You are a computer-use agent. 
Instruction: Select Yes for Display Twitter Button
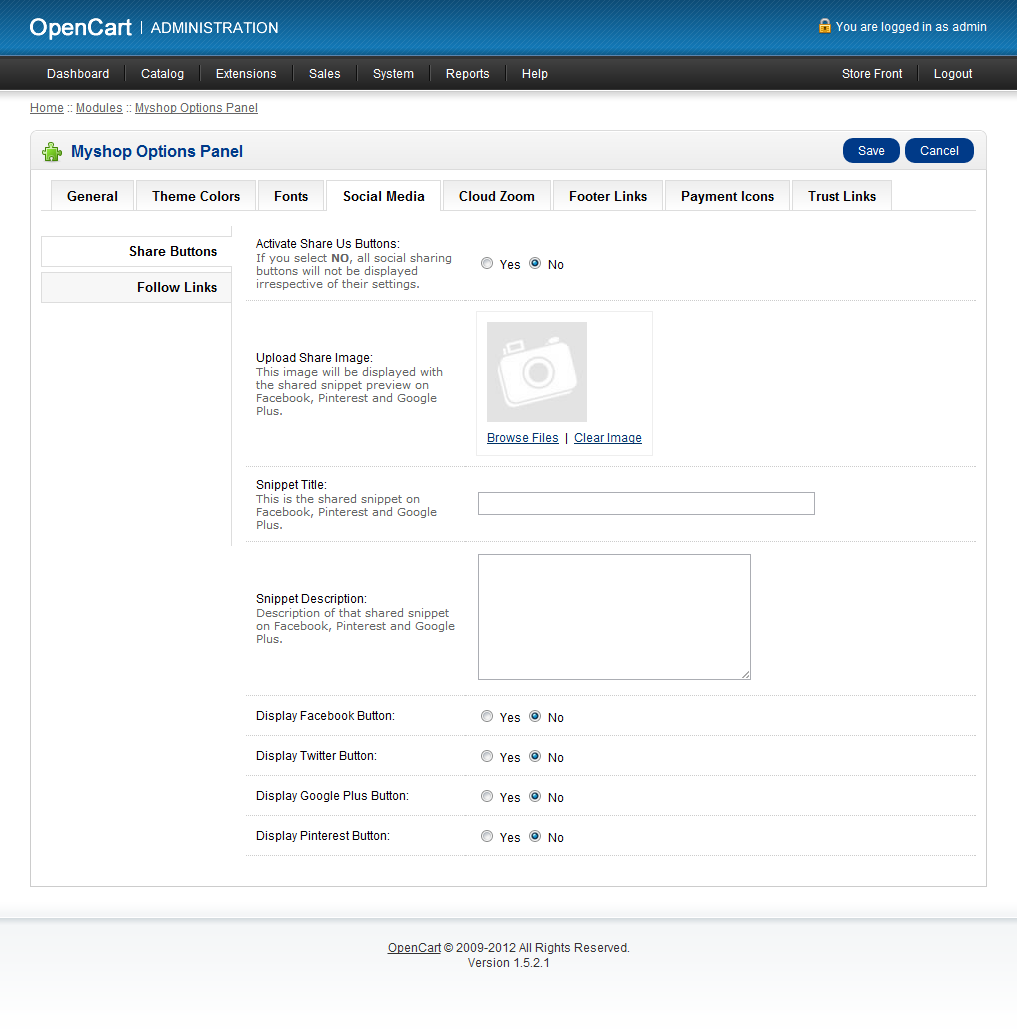tap(487, 756)
